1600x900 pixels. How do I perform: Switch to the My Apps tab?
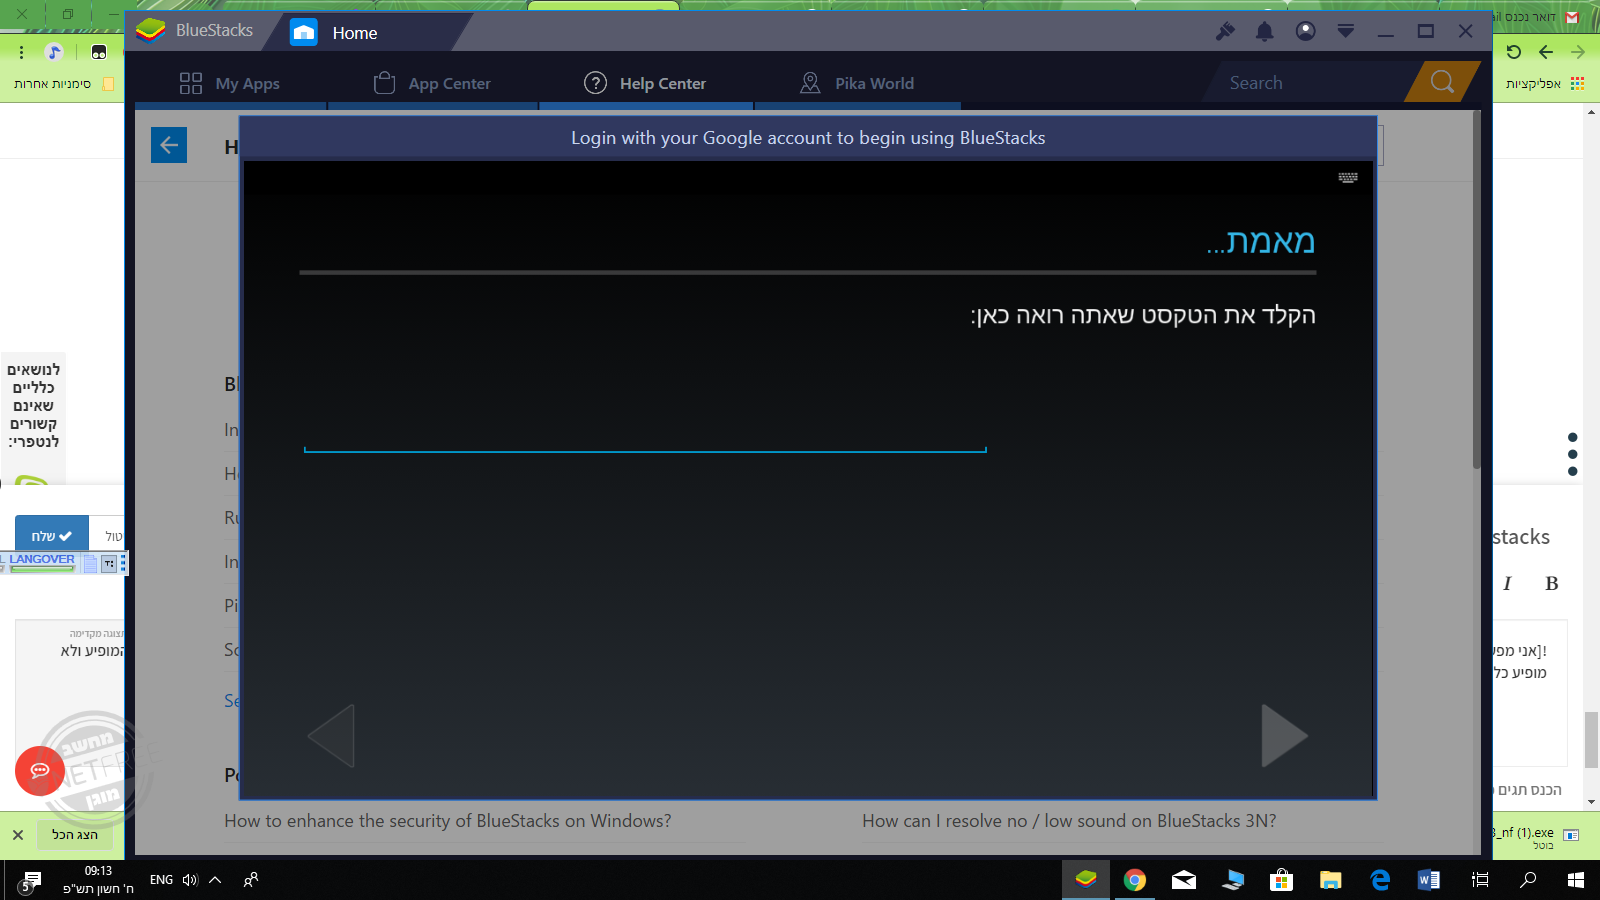click(230, 84)
